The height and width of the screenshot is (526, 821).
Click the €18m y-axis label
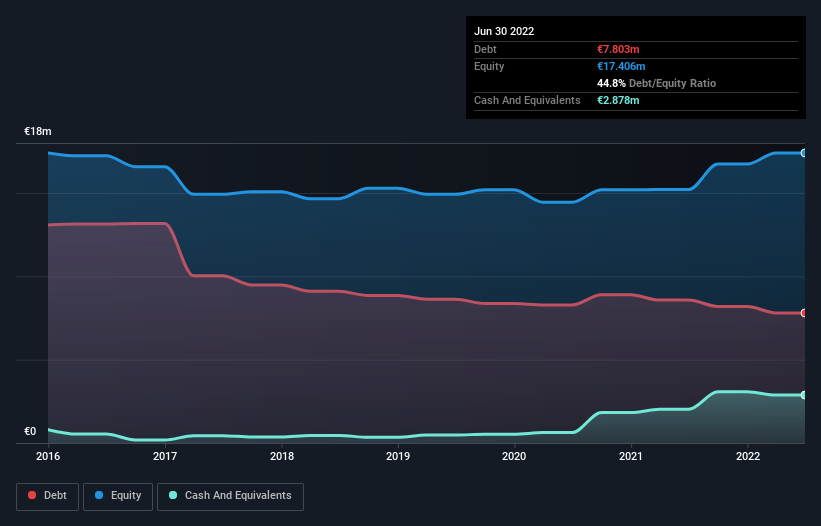tap(38, 131)
